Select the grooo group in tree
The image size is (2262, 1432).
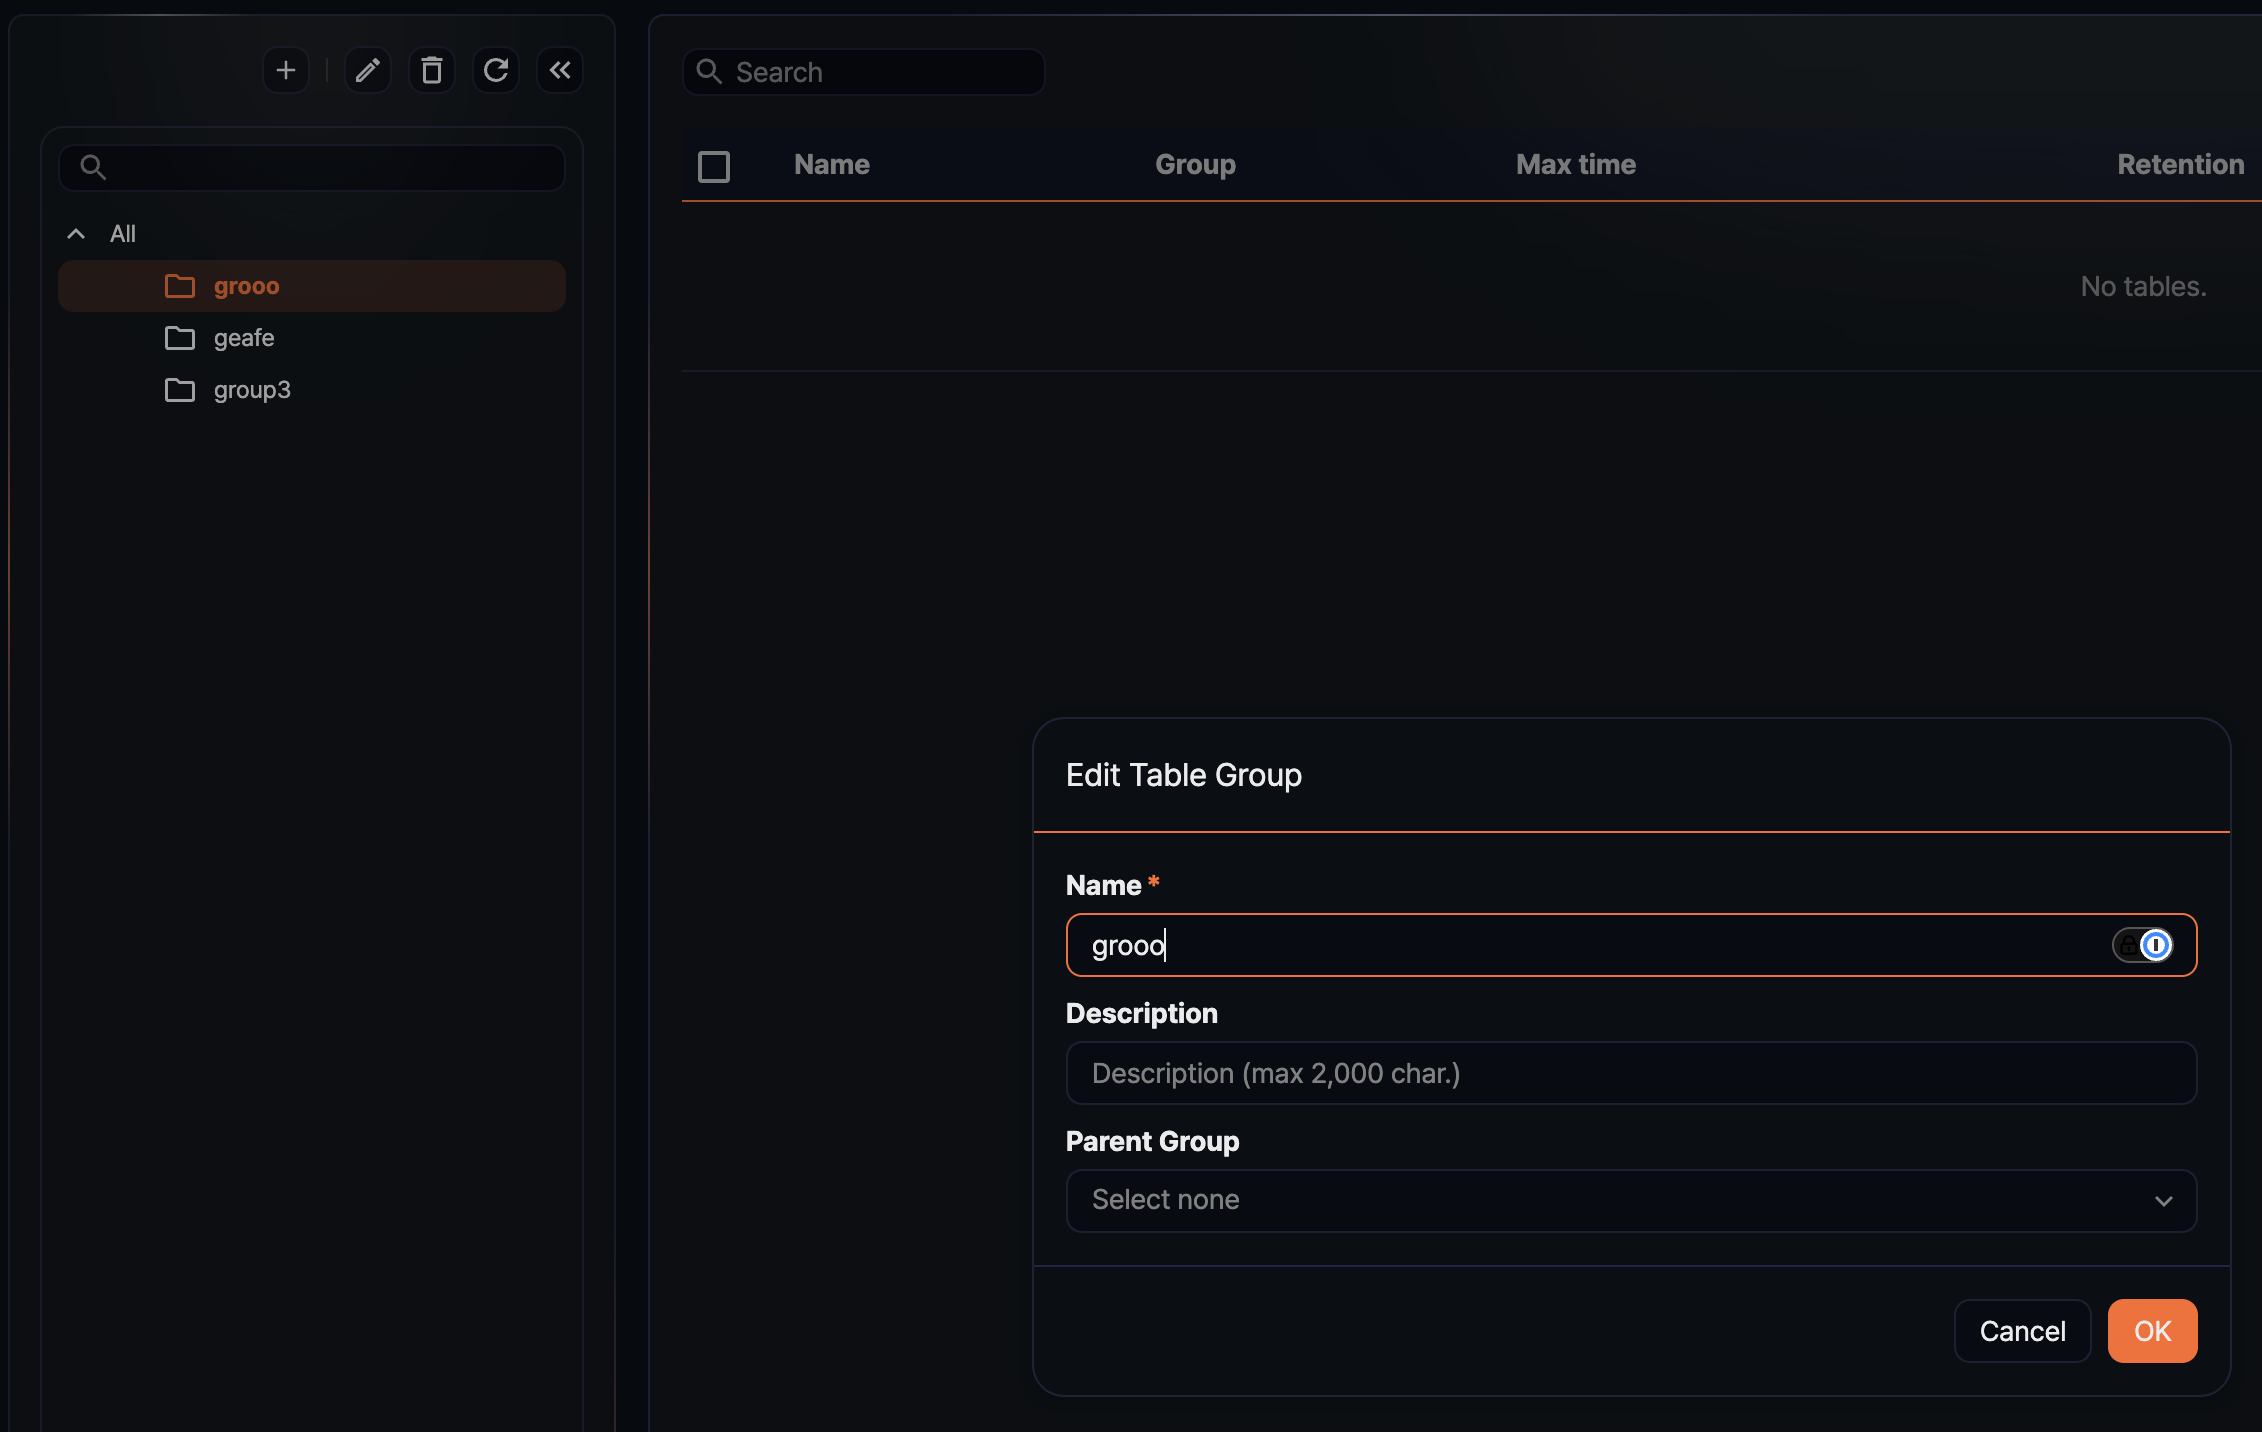coord(246,286)
